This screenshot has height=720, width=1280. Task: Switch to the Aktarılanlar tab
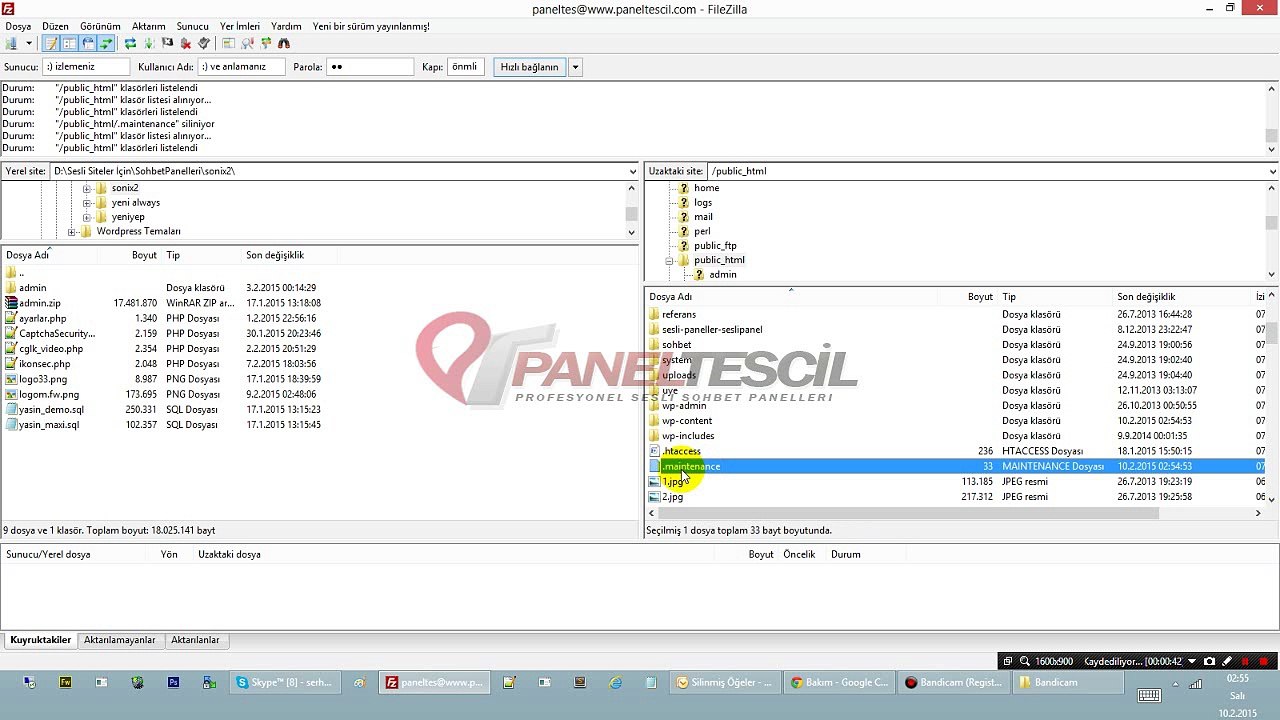(195, 640)
